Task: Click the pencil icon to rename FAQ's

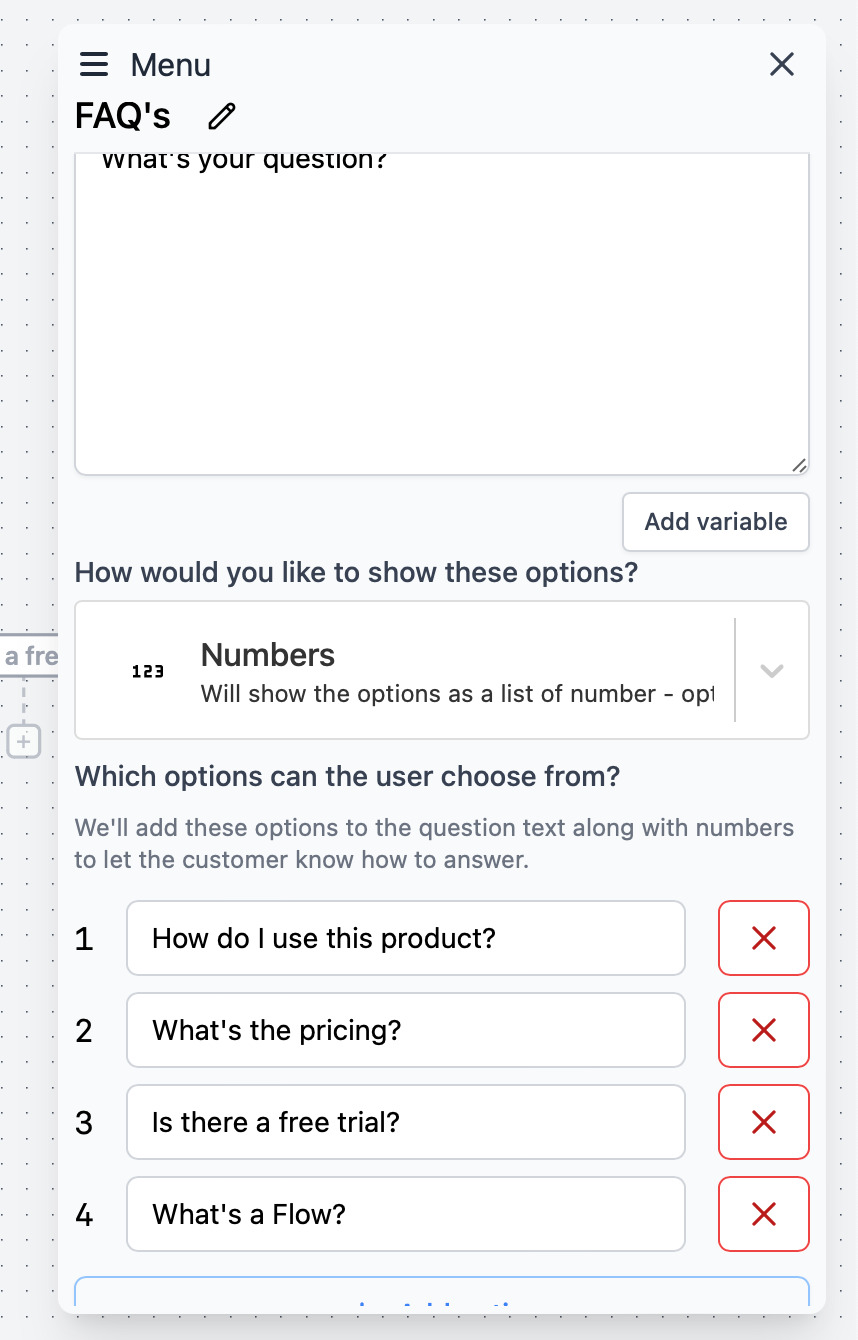Action: [220, 116]
